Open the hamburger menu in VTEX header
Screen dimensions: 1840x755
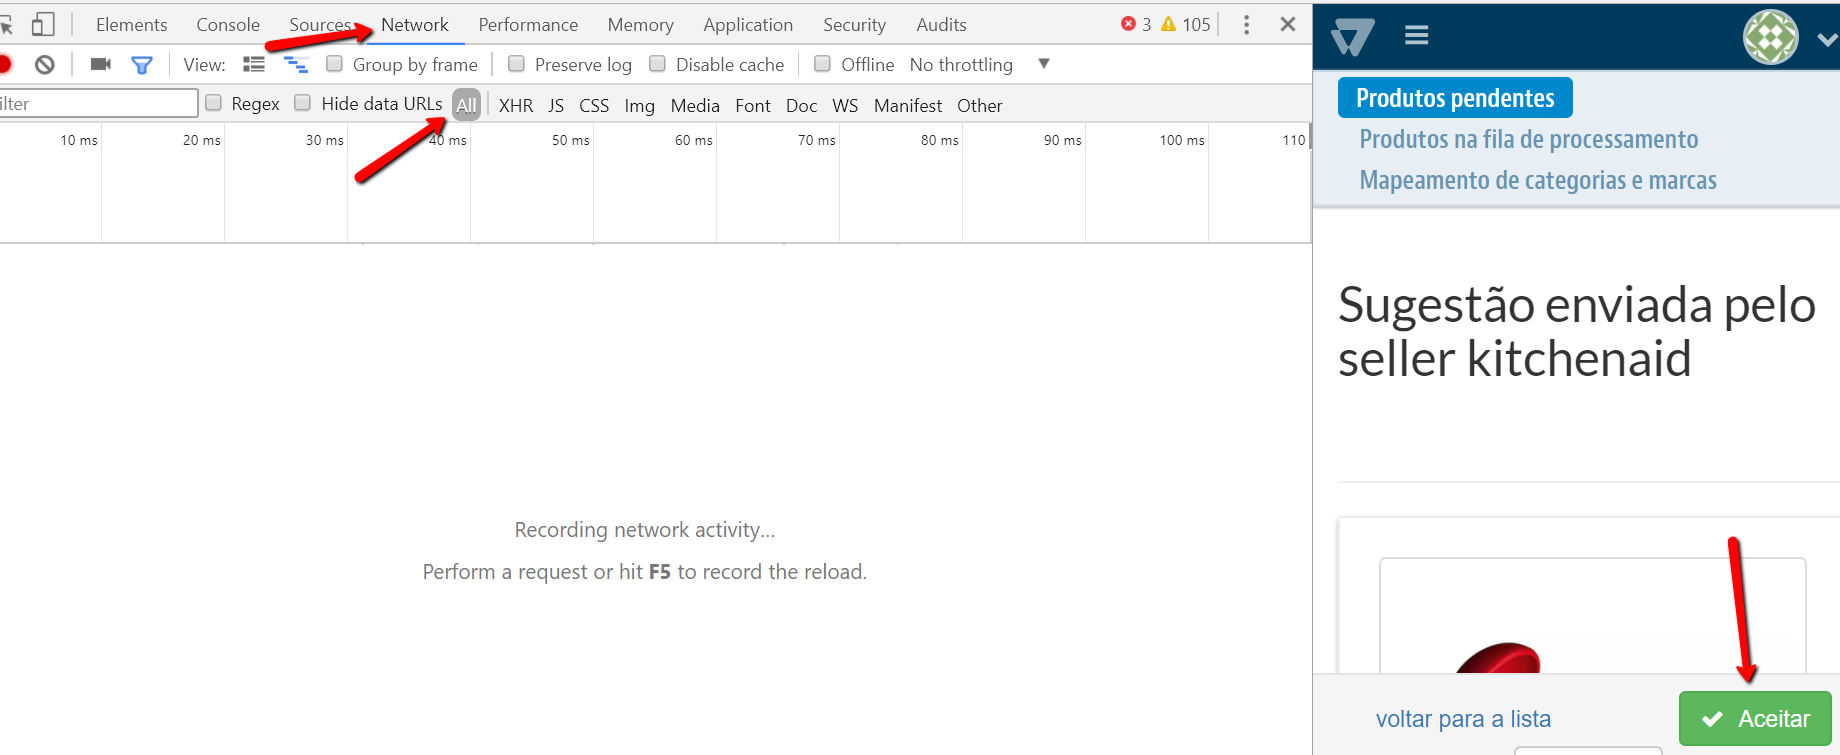(x=1416, y=36)
